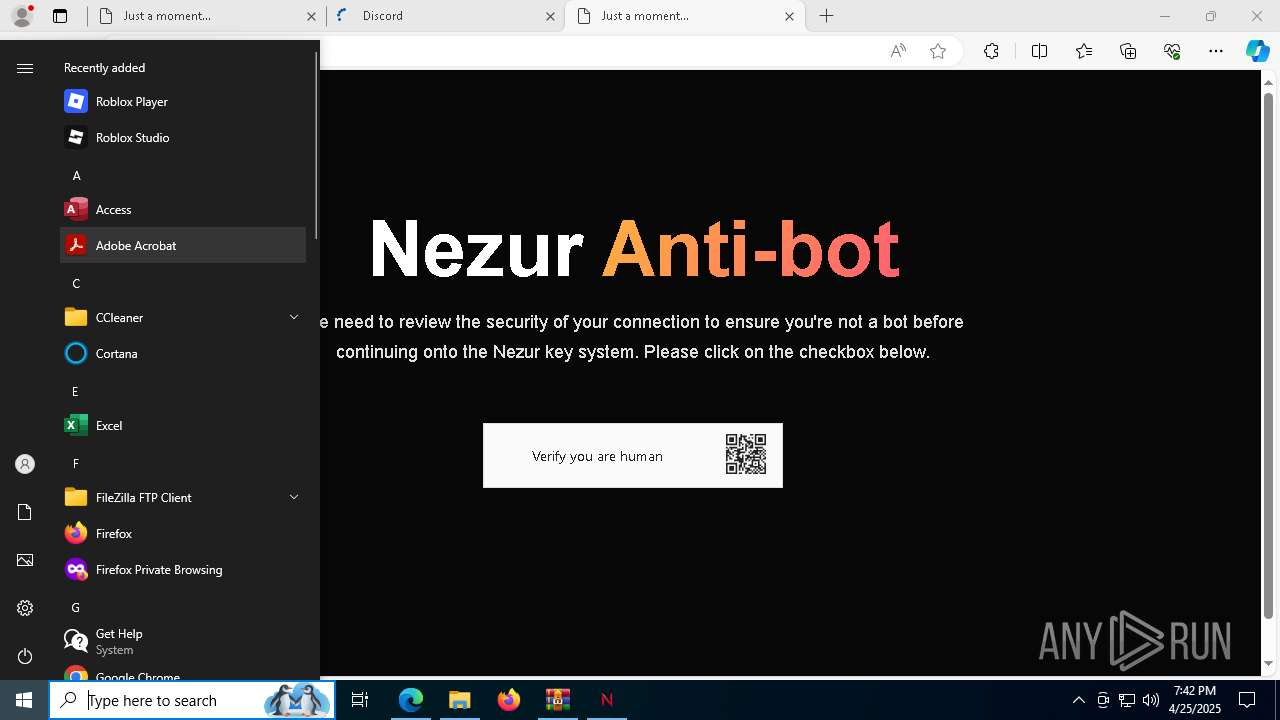Screen dimensions: 1280x720
Task: Open a new browser tab
Action: coord(826,16)
